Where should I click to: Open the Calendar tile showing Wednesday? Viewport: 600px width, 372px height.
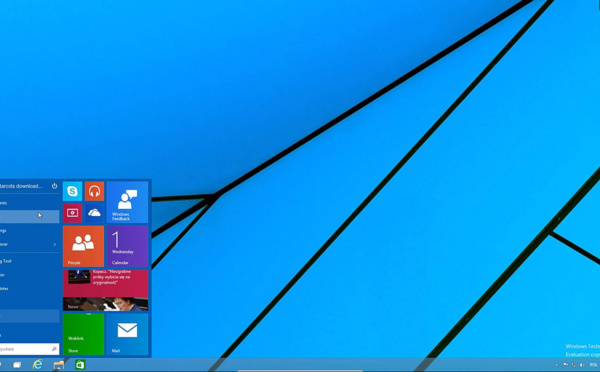click(x=127, y=246)
